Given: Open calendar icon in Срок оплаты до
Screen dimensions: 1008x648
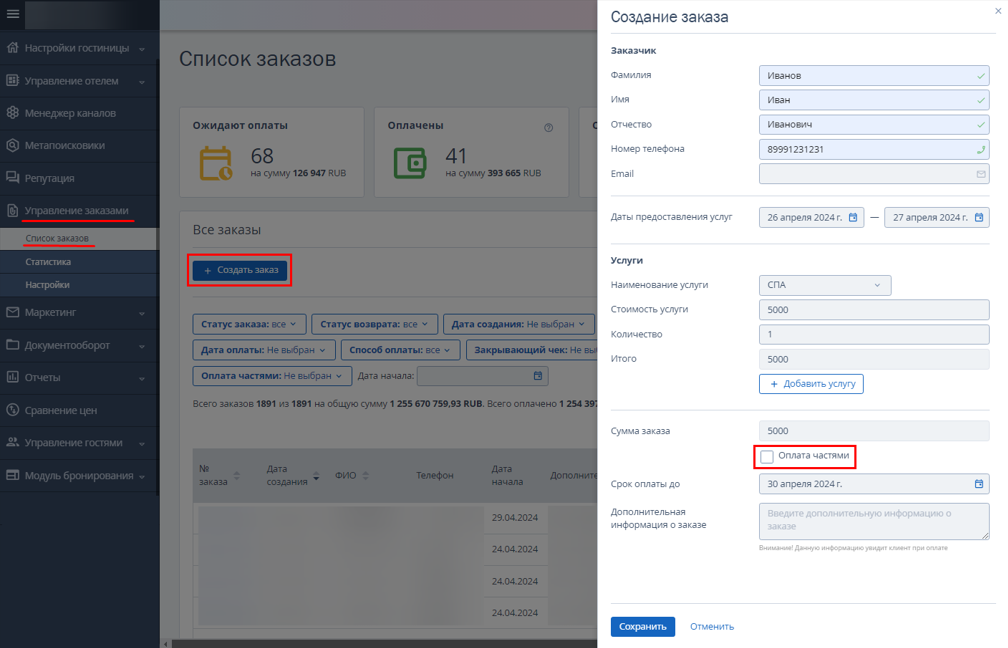Looking at the screenshot, I should coord(979,483).
